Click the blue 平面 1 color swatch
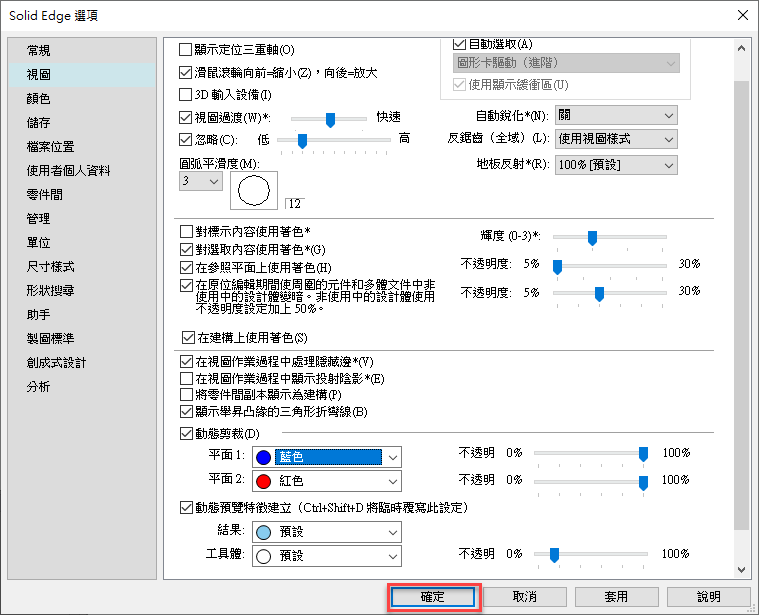 click(x=263, y=457)
